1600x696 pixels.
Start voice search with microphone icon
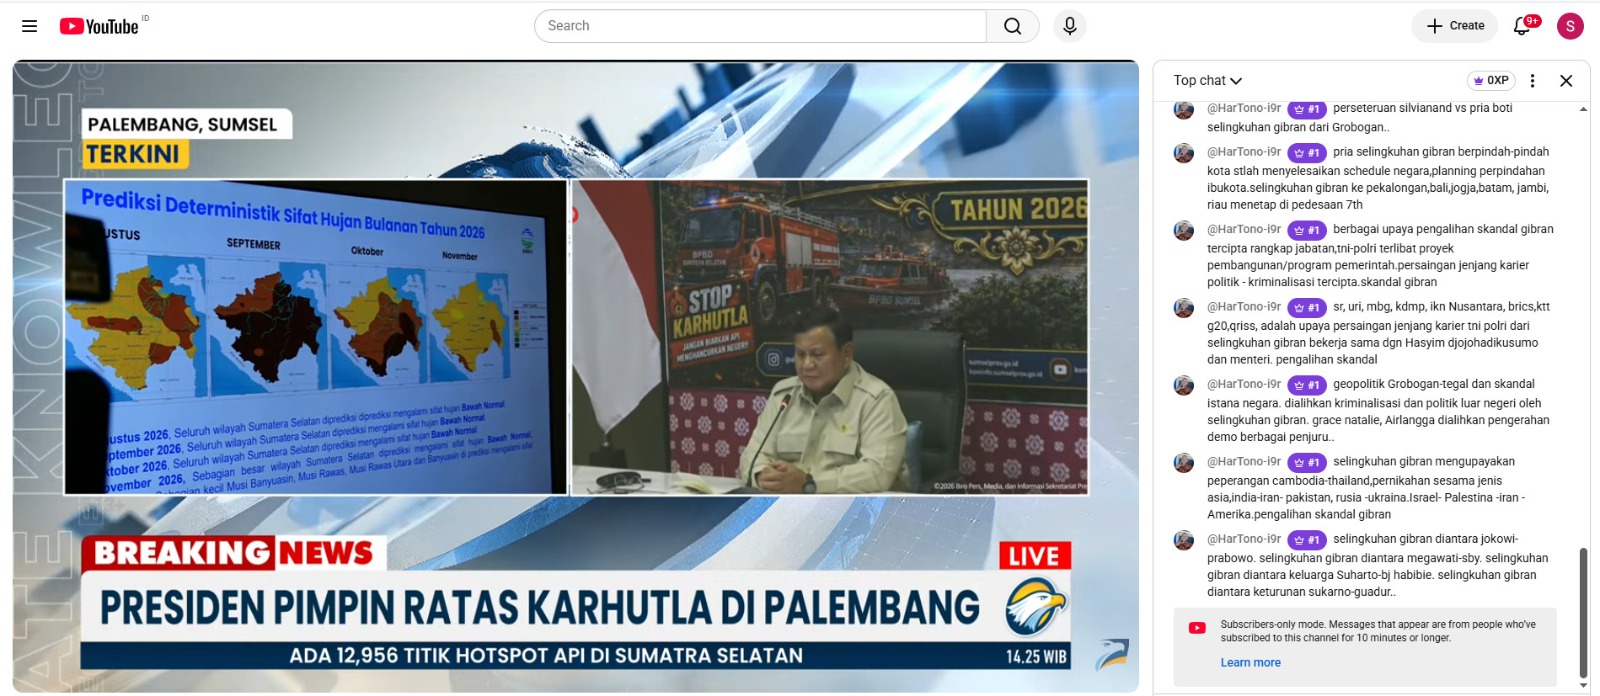pos(1070,26)
